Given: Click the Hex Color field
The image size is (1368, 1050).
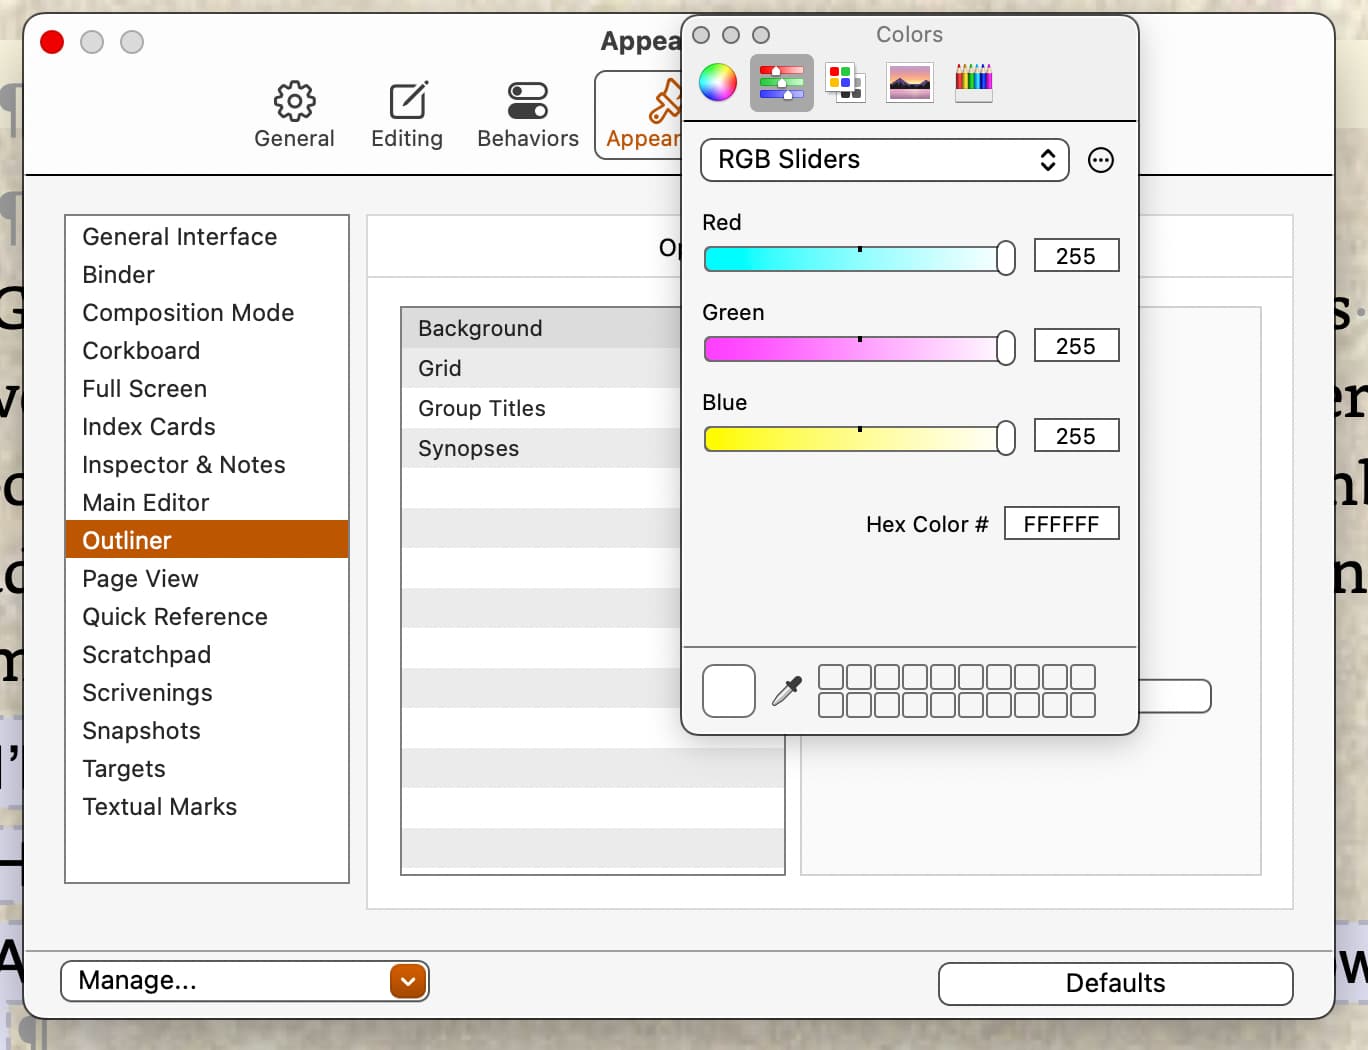Looking at the screenshot, I should click(1061, 524).
